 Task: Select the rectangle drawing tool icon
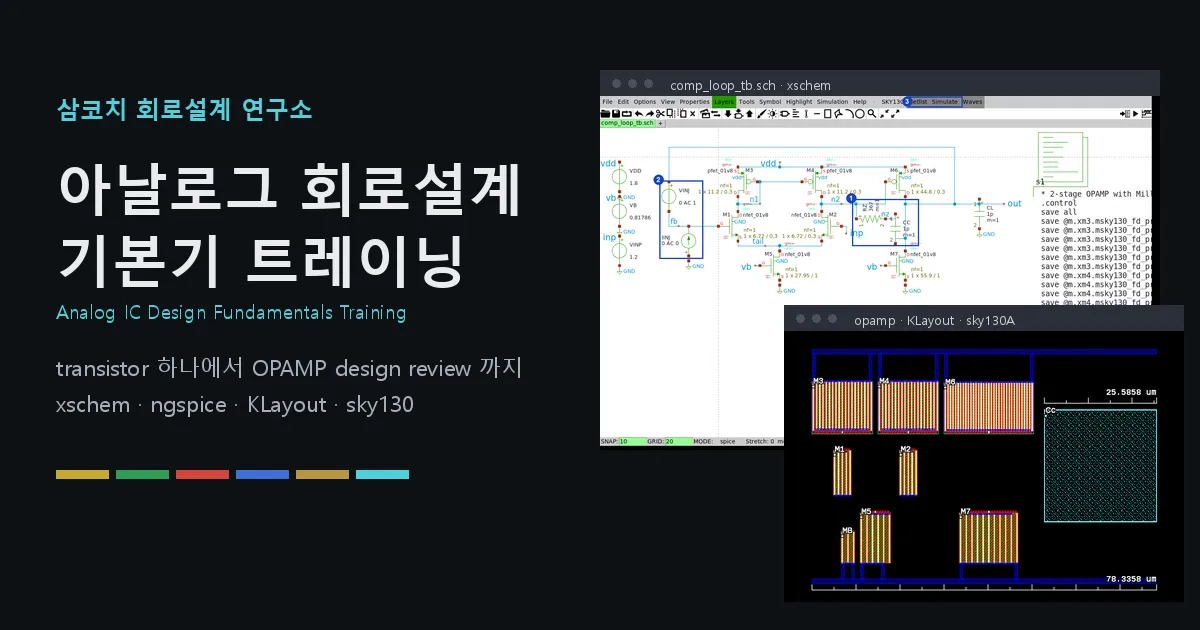(827, 114)
